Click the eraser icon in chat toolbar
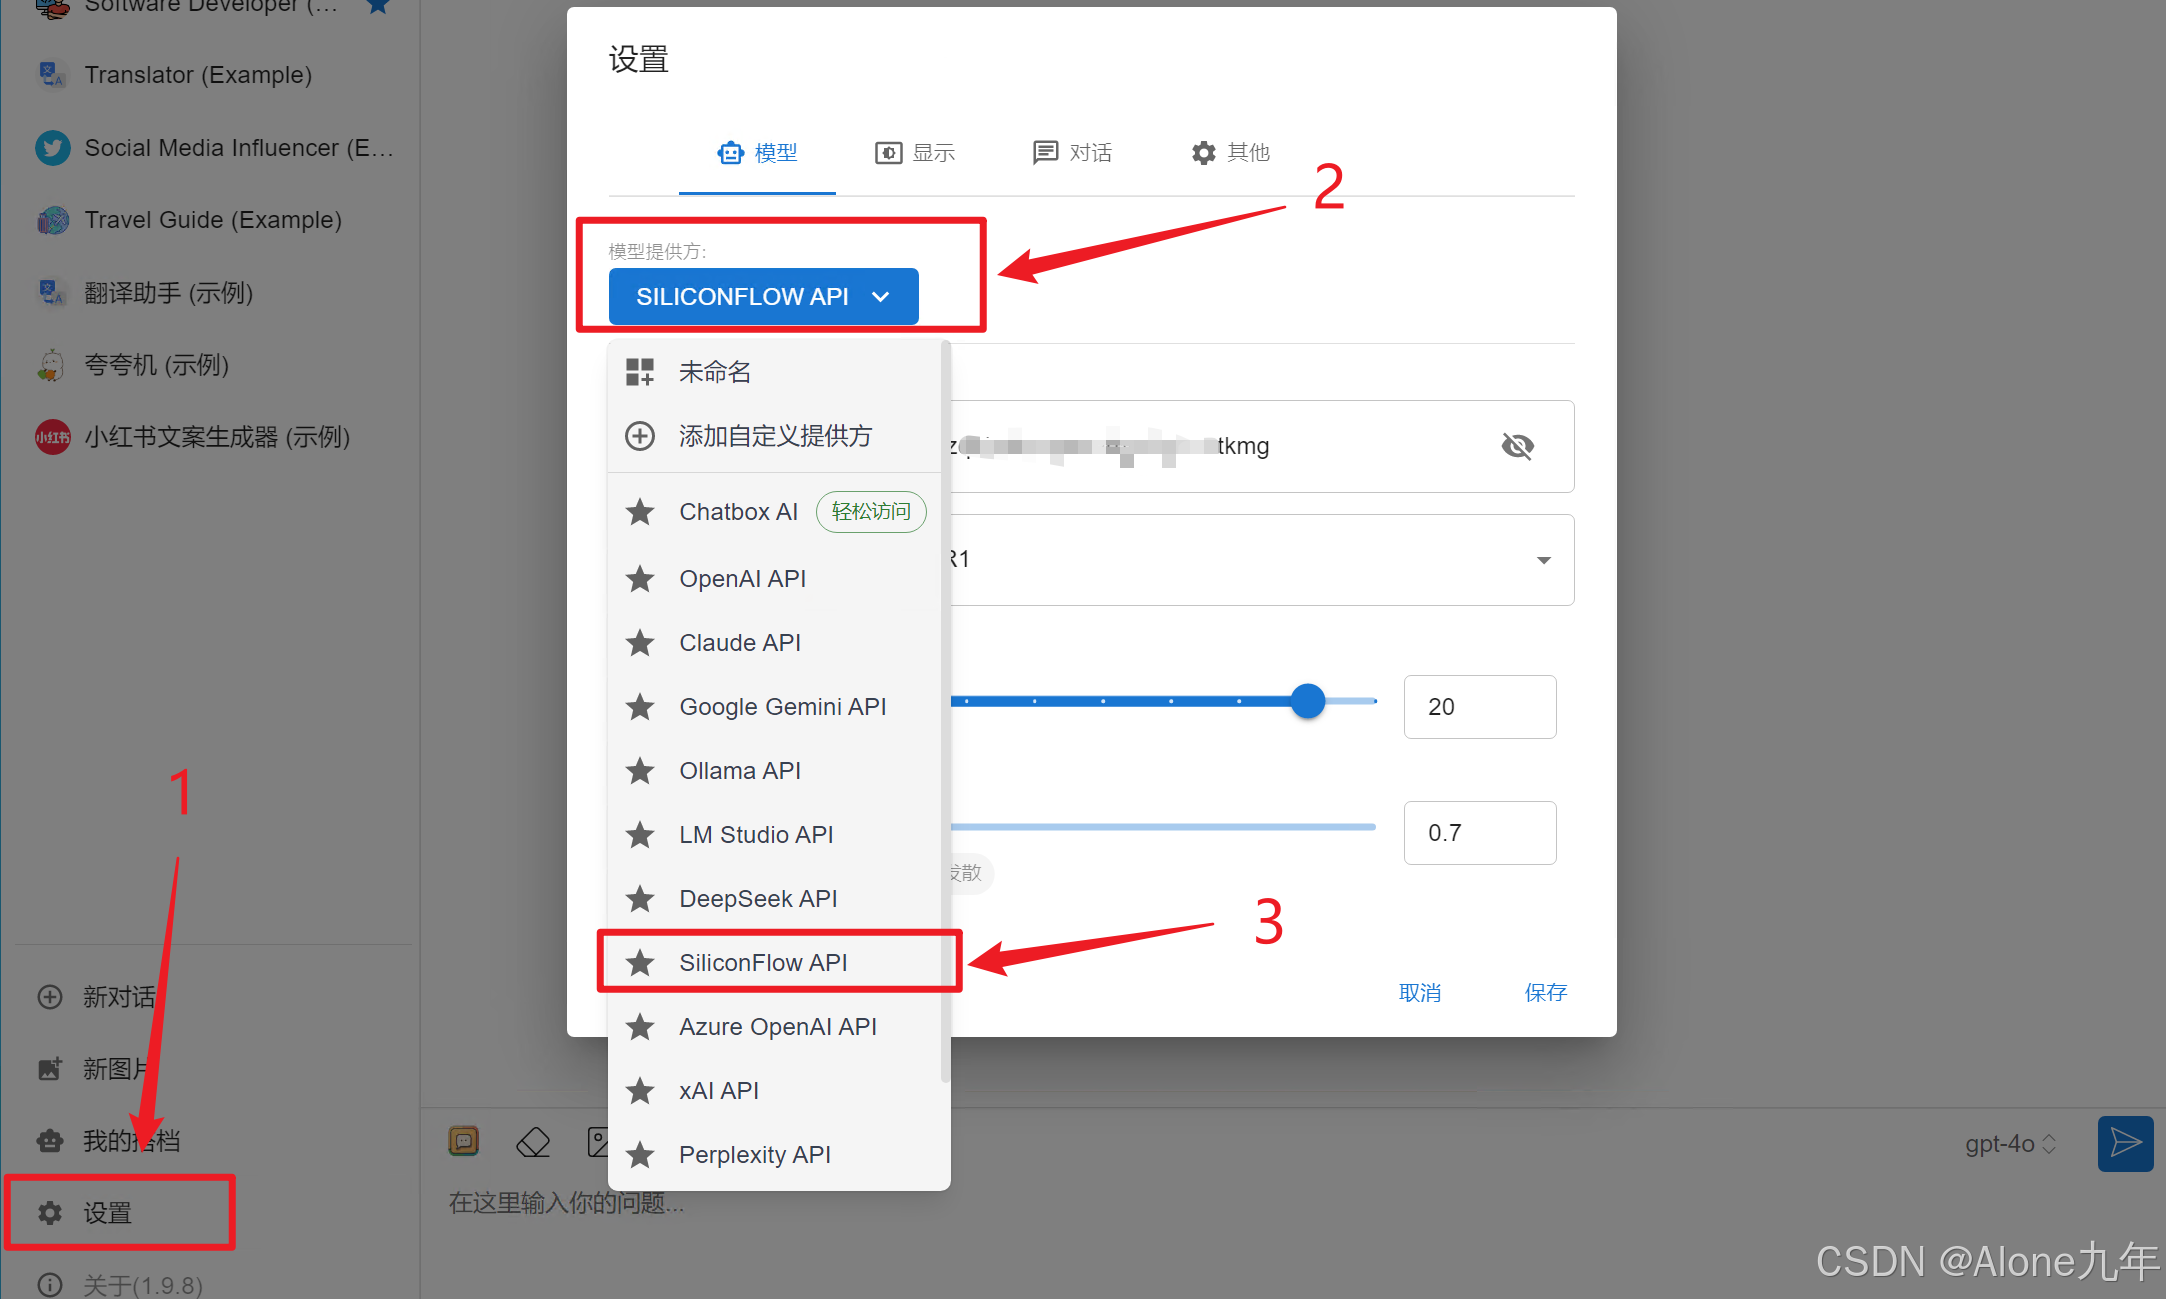2166x1299 pixels. point(533,1142)
